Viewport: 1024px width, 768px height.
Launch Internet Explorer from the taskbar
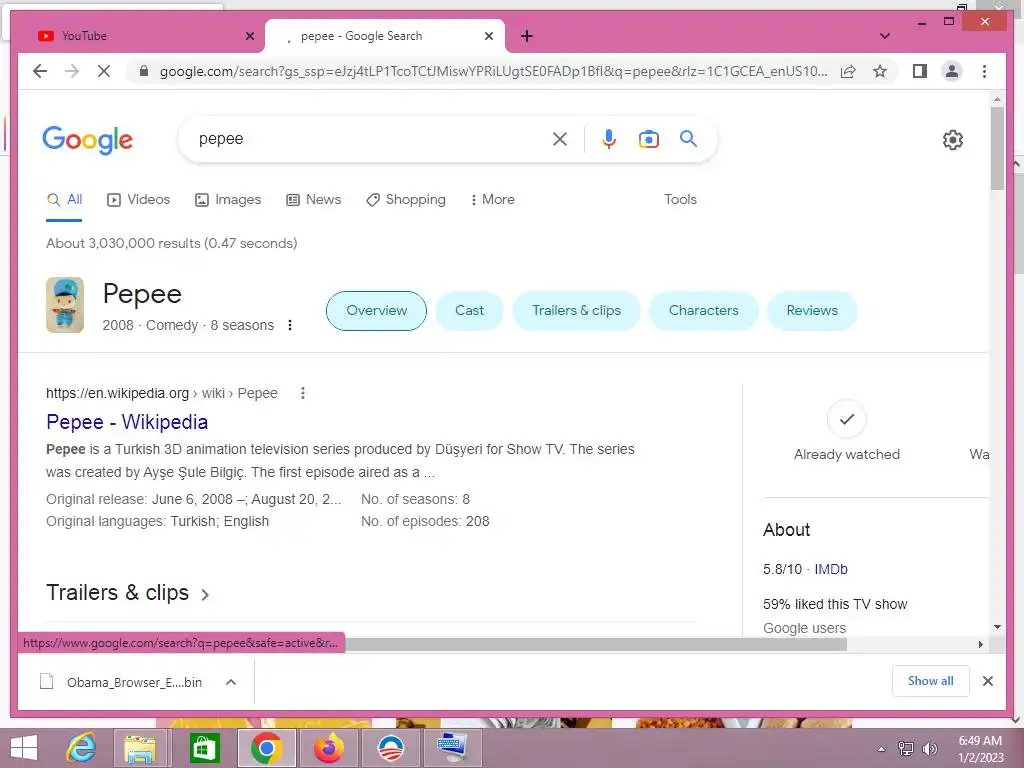(81, 748)
